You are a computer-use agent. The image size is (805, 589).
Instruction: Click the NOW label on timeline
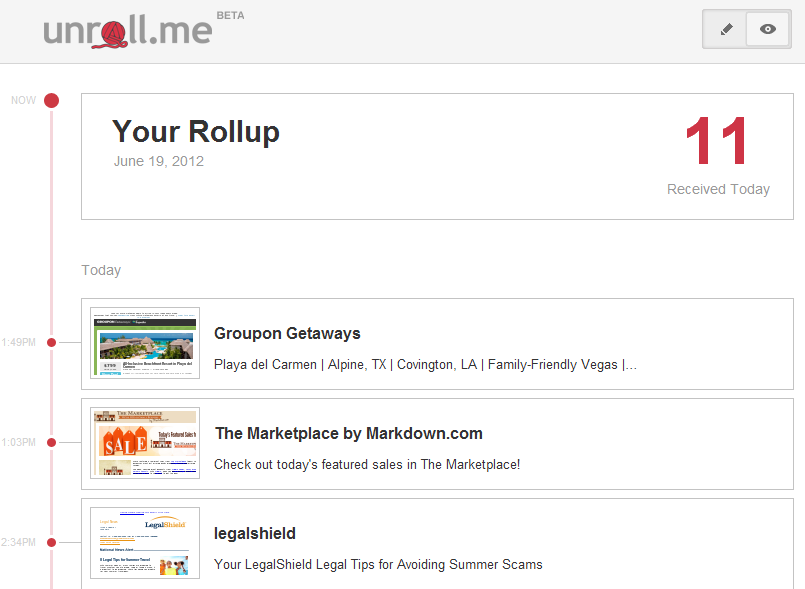point(24,100)
